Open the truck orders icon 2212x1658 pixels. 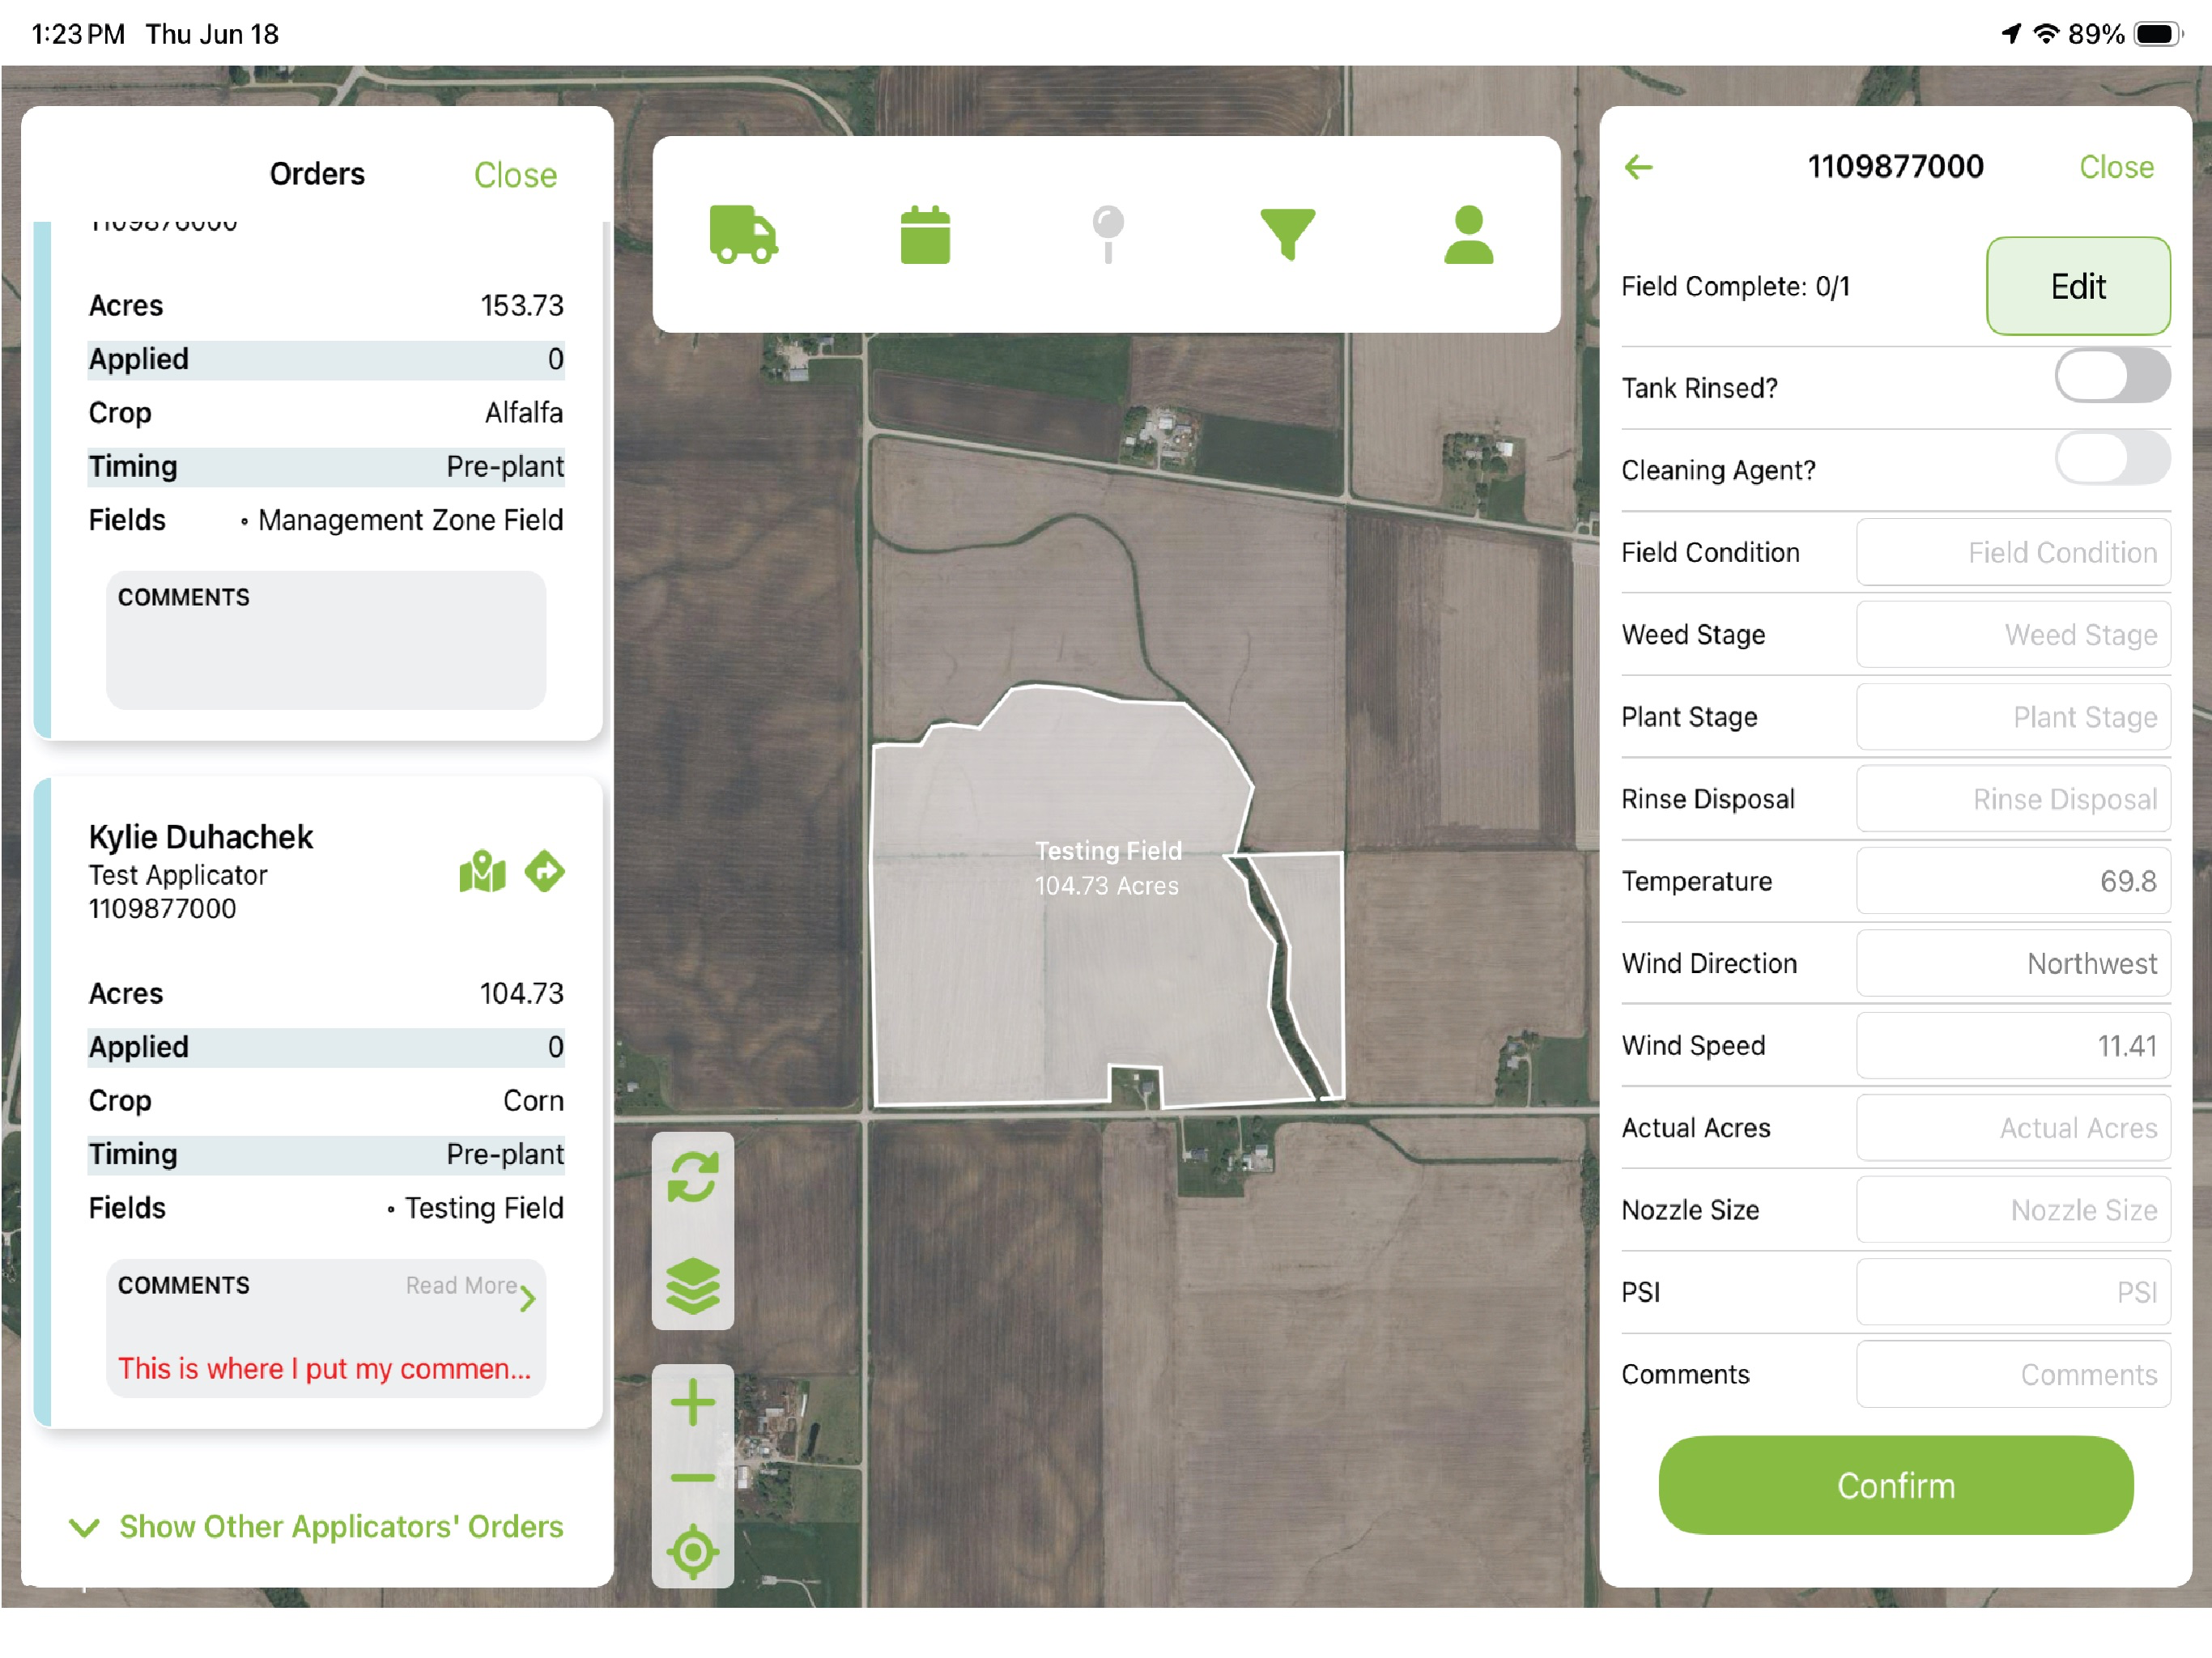743,234
